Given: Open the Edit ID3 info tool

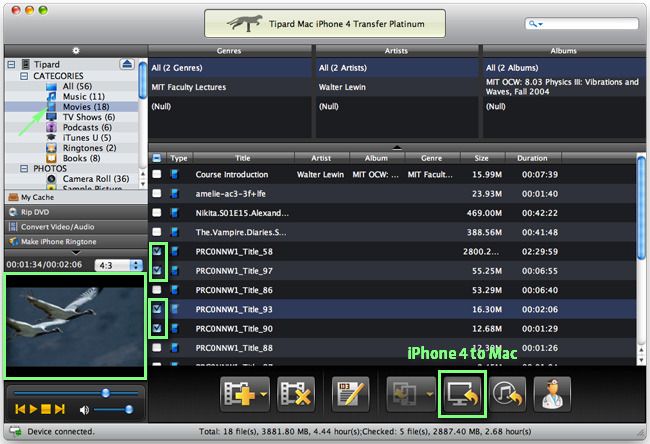Looking at the screenshot, I should [x=350, y=394].
